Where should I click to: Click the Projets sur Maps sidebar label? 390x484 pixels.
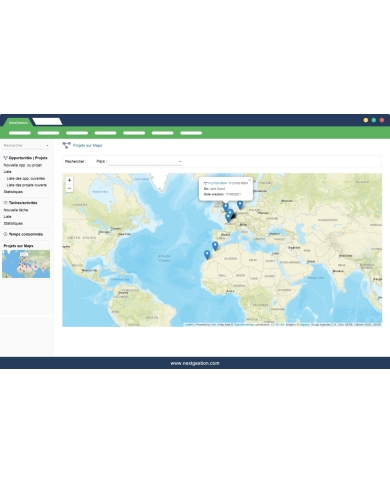(x=18, y=246)
